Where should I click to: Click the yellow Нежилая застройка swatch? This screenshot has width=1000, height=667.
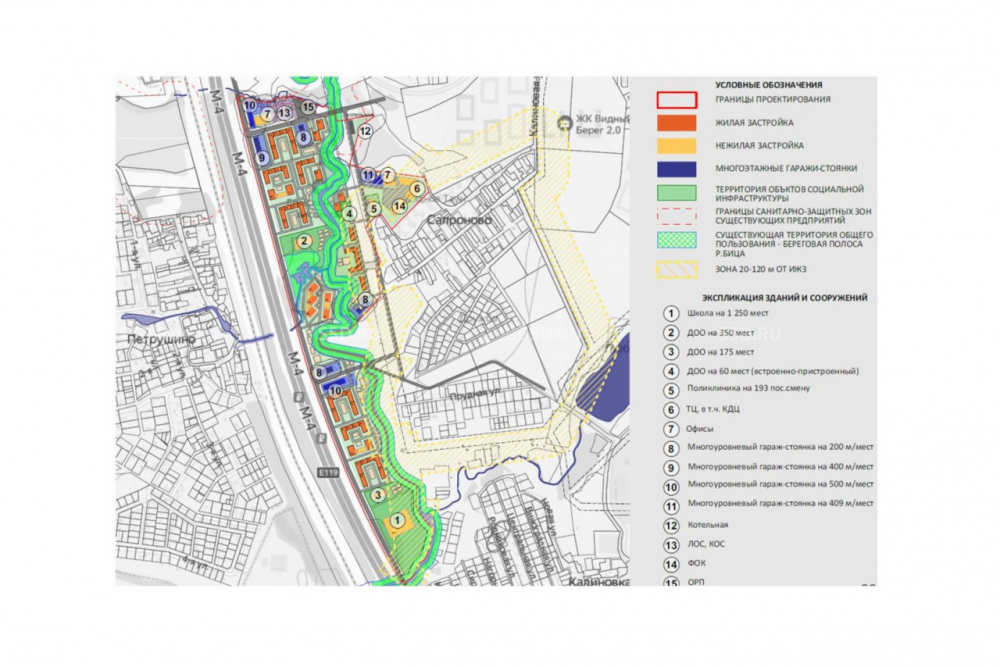[677, 146]
